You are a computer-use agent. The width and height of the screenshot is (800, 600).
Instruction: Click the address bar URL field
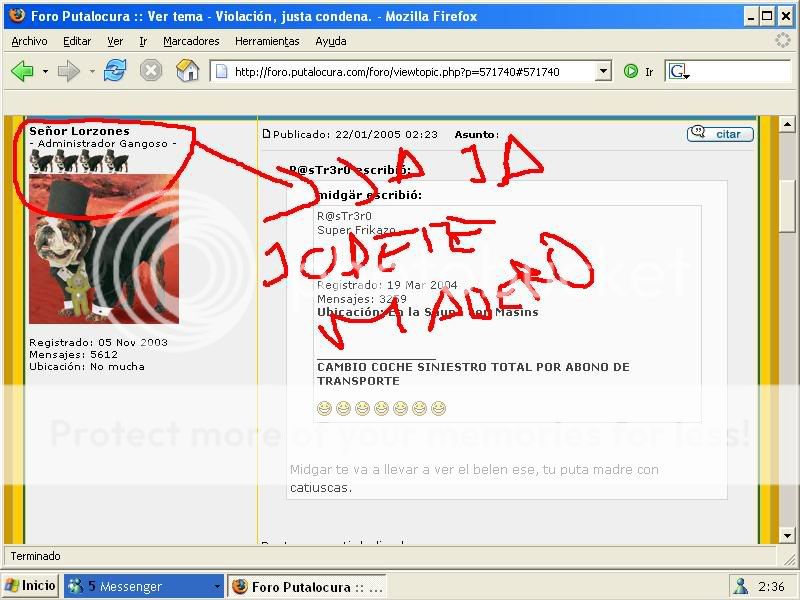click(x=410, y=71)
